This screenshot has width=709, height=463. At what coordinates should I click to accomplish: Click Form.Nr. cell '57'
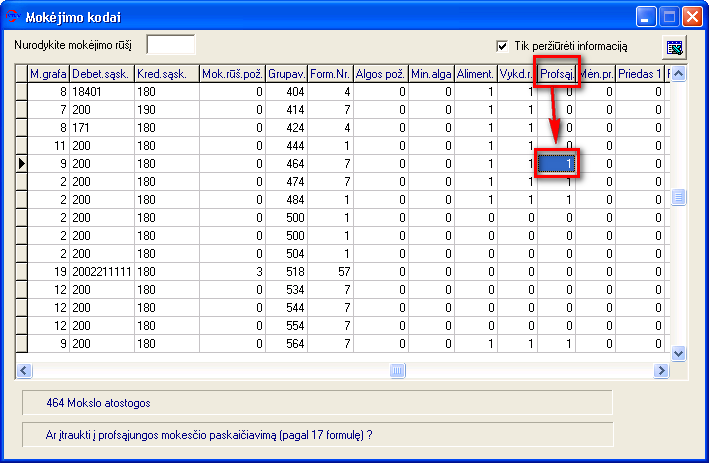[x=331, y=272]
